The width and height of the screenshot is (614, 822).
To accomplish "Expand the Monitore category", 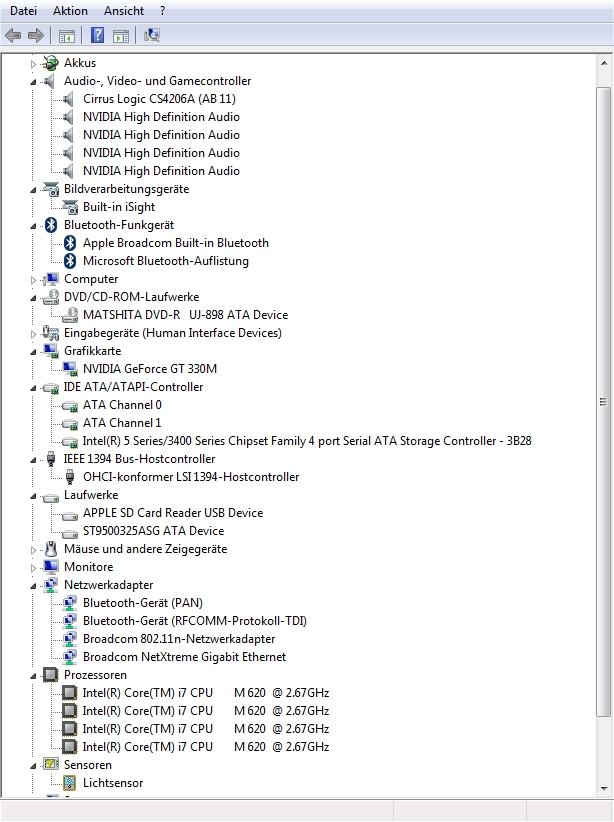I will point(33,567).
